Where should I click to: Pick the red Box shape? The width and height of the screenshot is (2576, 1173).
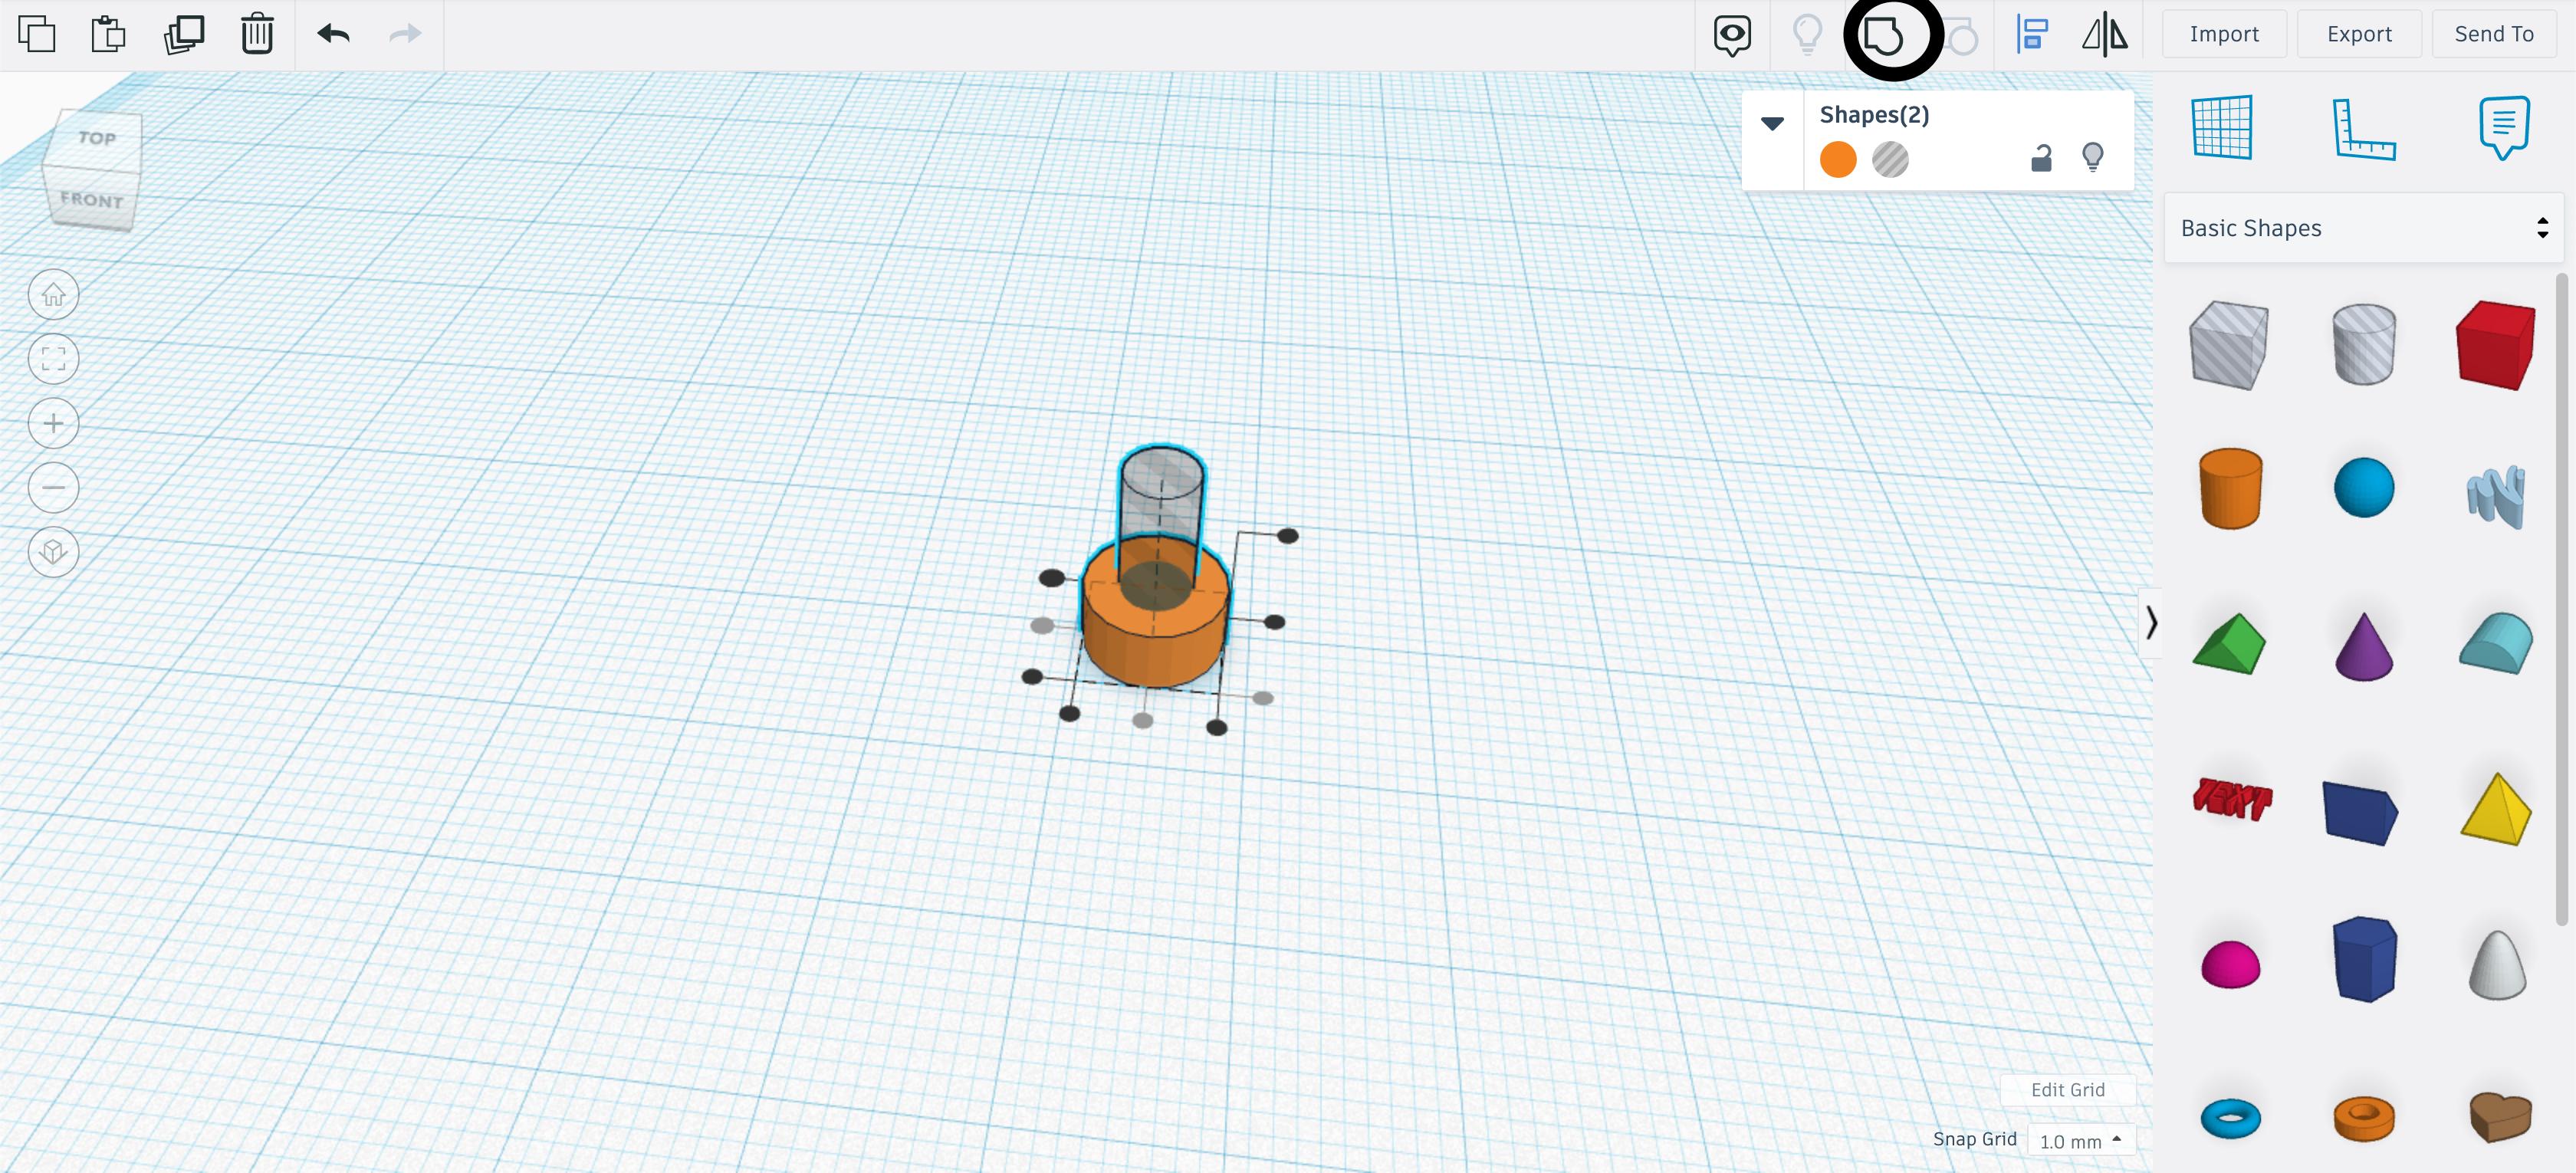2496,345
